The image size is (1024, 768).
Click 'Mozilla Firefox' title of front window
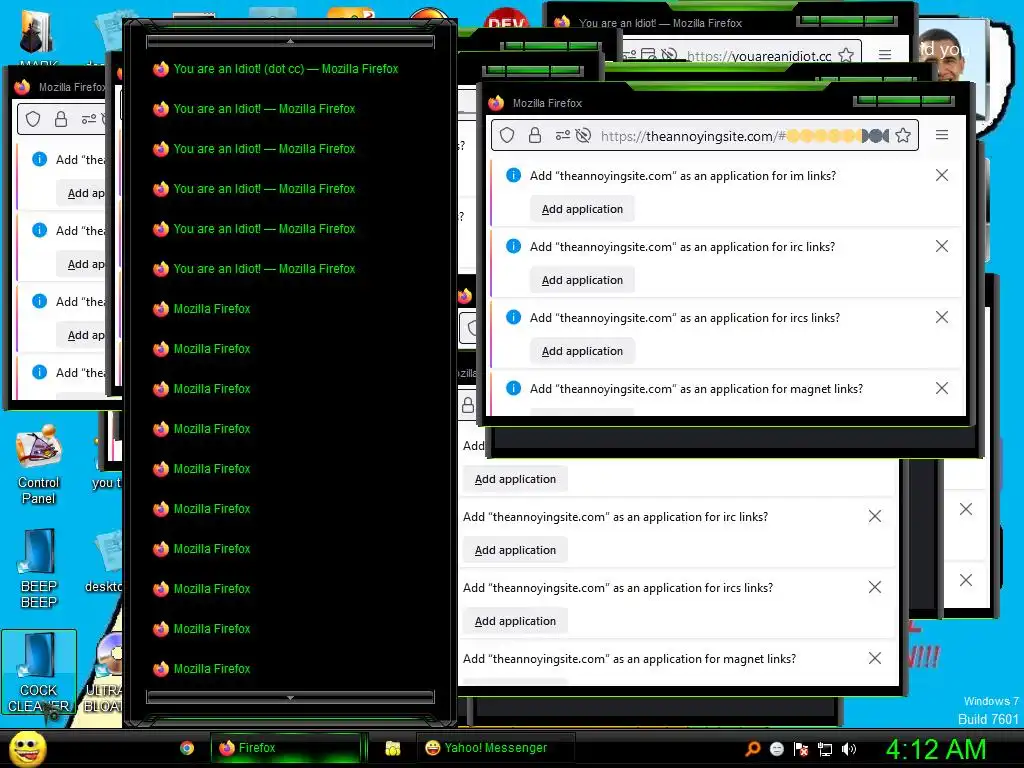pos(547,103)
